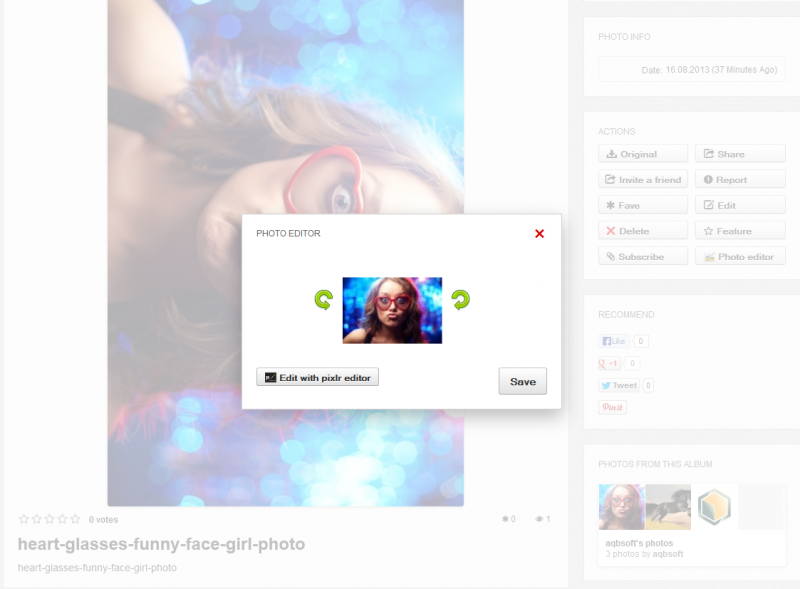This screenshot has height=589, width=800.
Task: Rate photo with the fifth star
Action: (75, 519)
